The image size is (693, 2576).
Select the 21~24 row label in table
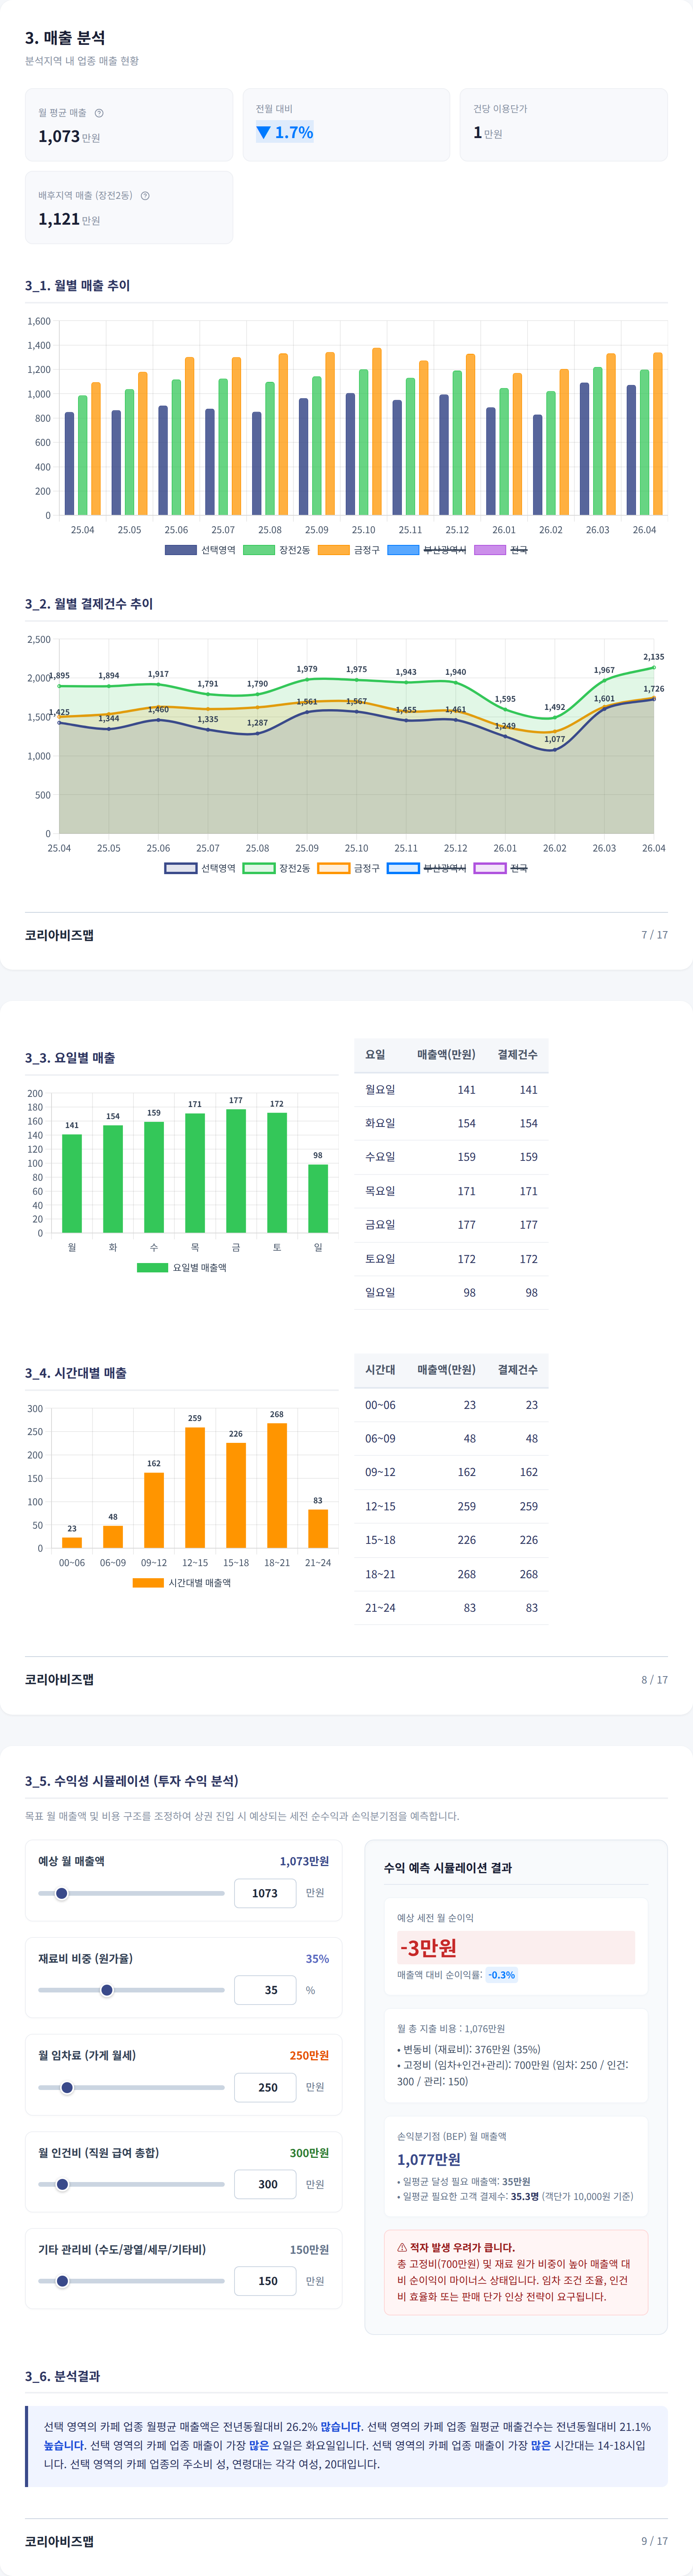(380, 1608)
